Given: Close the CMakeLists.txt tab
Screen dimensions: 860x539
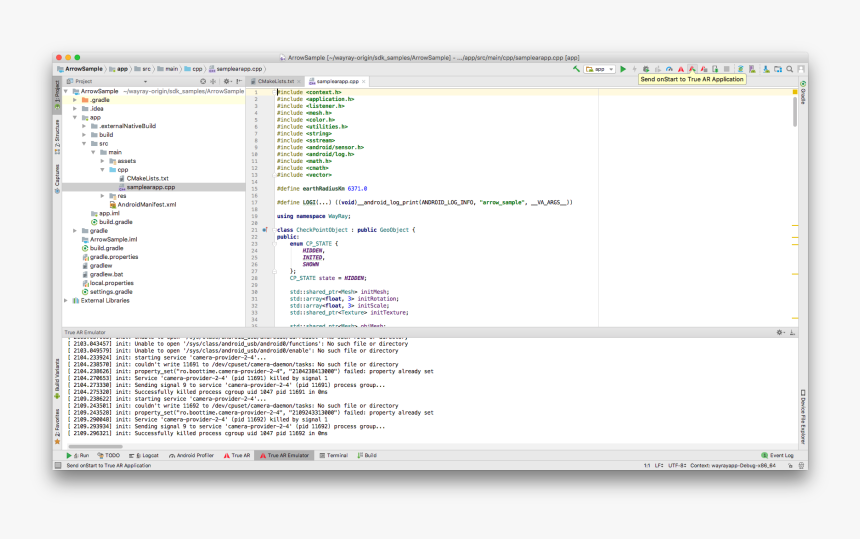Looking at the screenshot, I should click(x=299, y=81).
